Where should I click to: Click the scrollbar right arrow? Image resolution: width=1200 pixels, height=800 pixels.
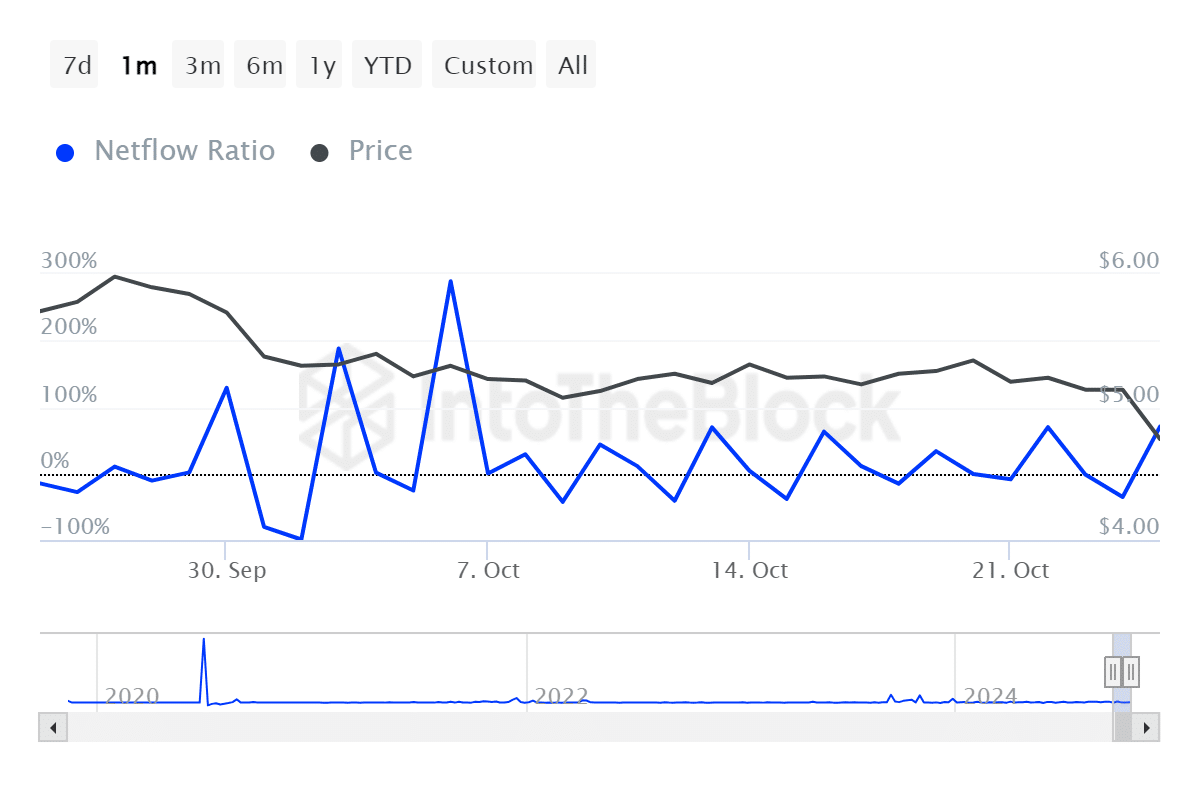[1147, 727]
